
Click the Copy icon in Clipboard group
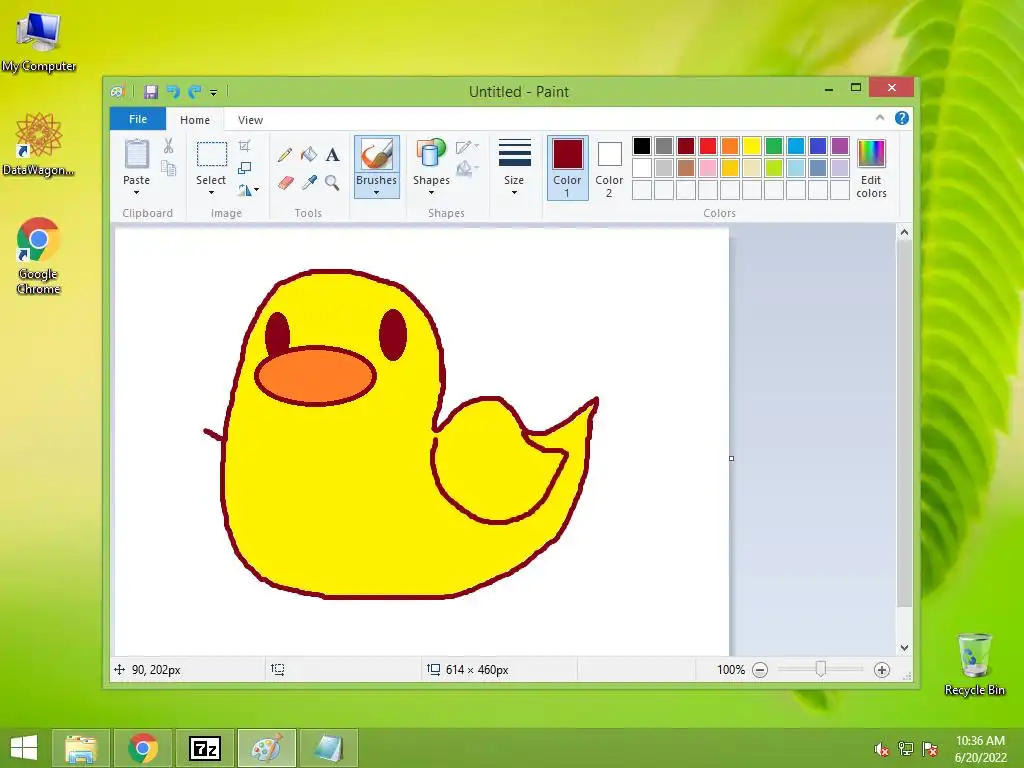point(168,168)
